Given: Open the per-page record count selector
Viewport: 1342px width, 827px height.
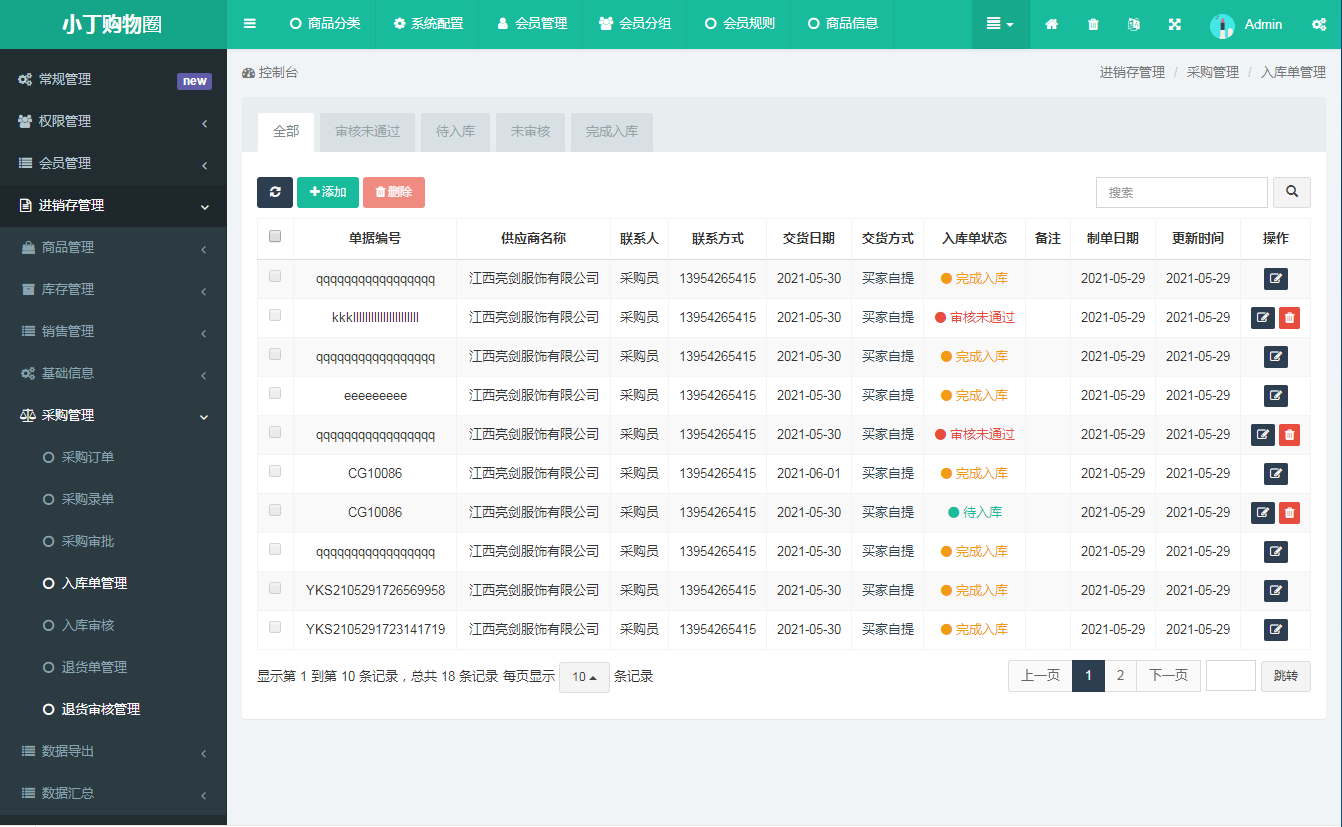Looking at the screenshot, I should 584,677.
